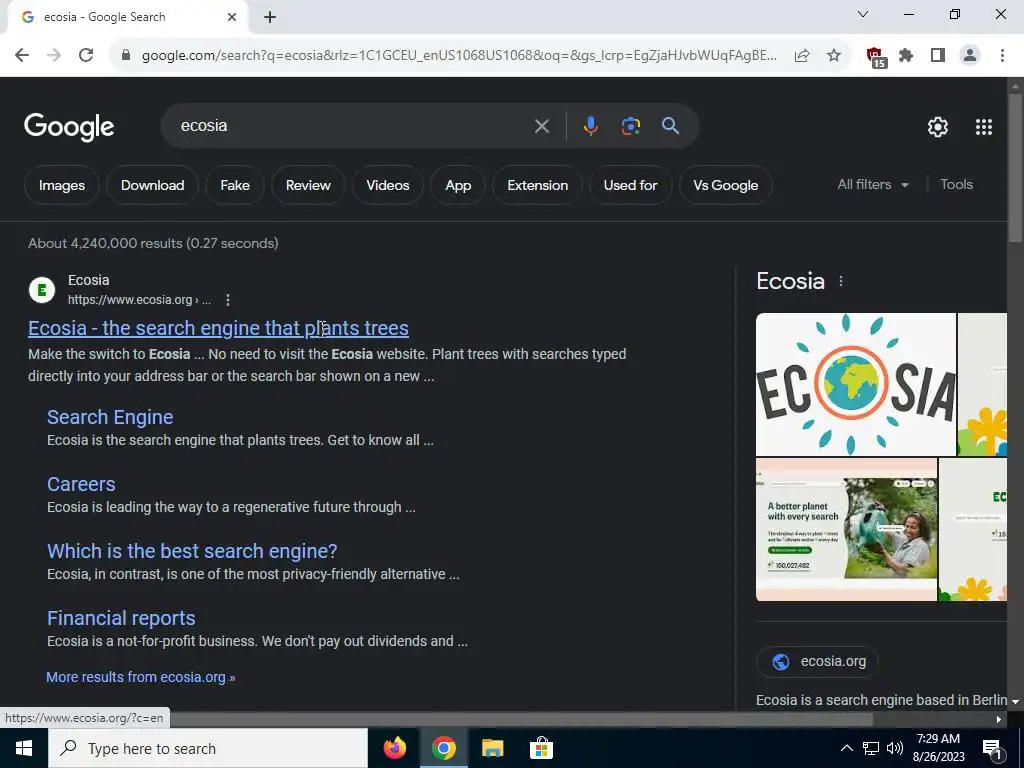This screenshot has height=768, width=1024.
Task: Click the horizontal scrollbar right arrow
Action: coord(999,720)
